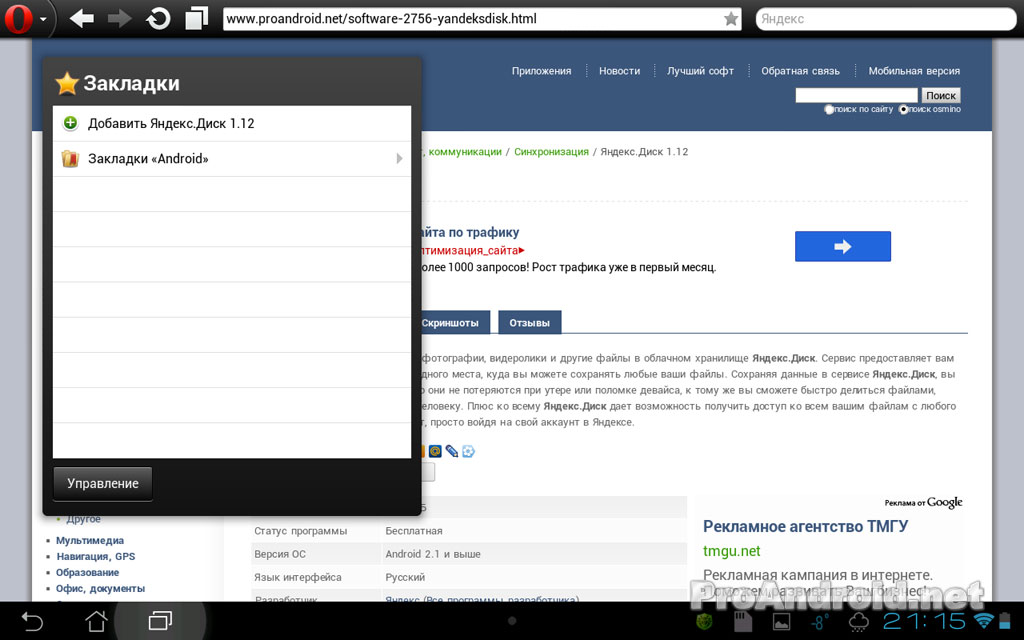1024x640 pixels.
Task: Click the 'Бесплатная' status value
Action: [x=414, y=531]
